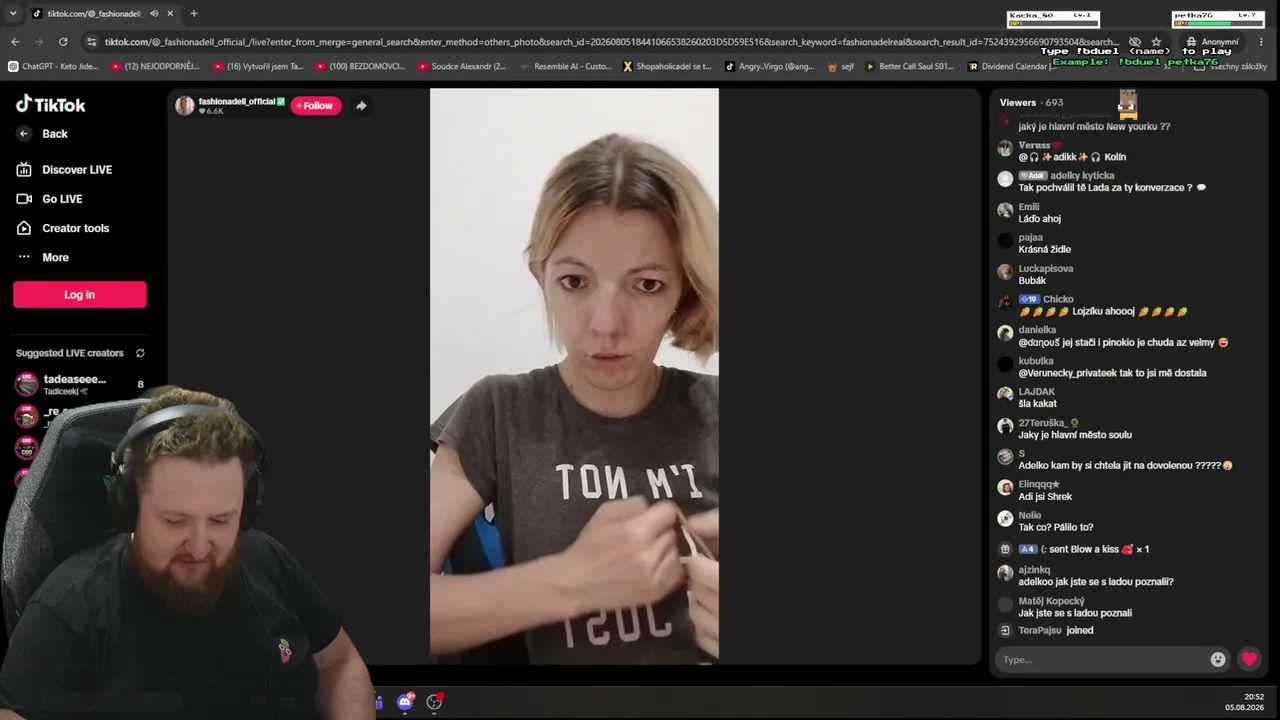Open emoji picker in chat

pyautogui.click(x=1218, y=660)
